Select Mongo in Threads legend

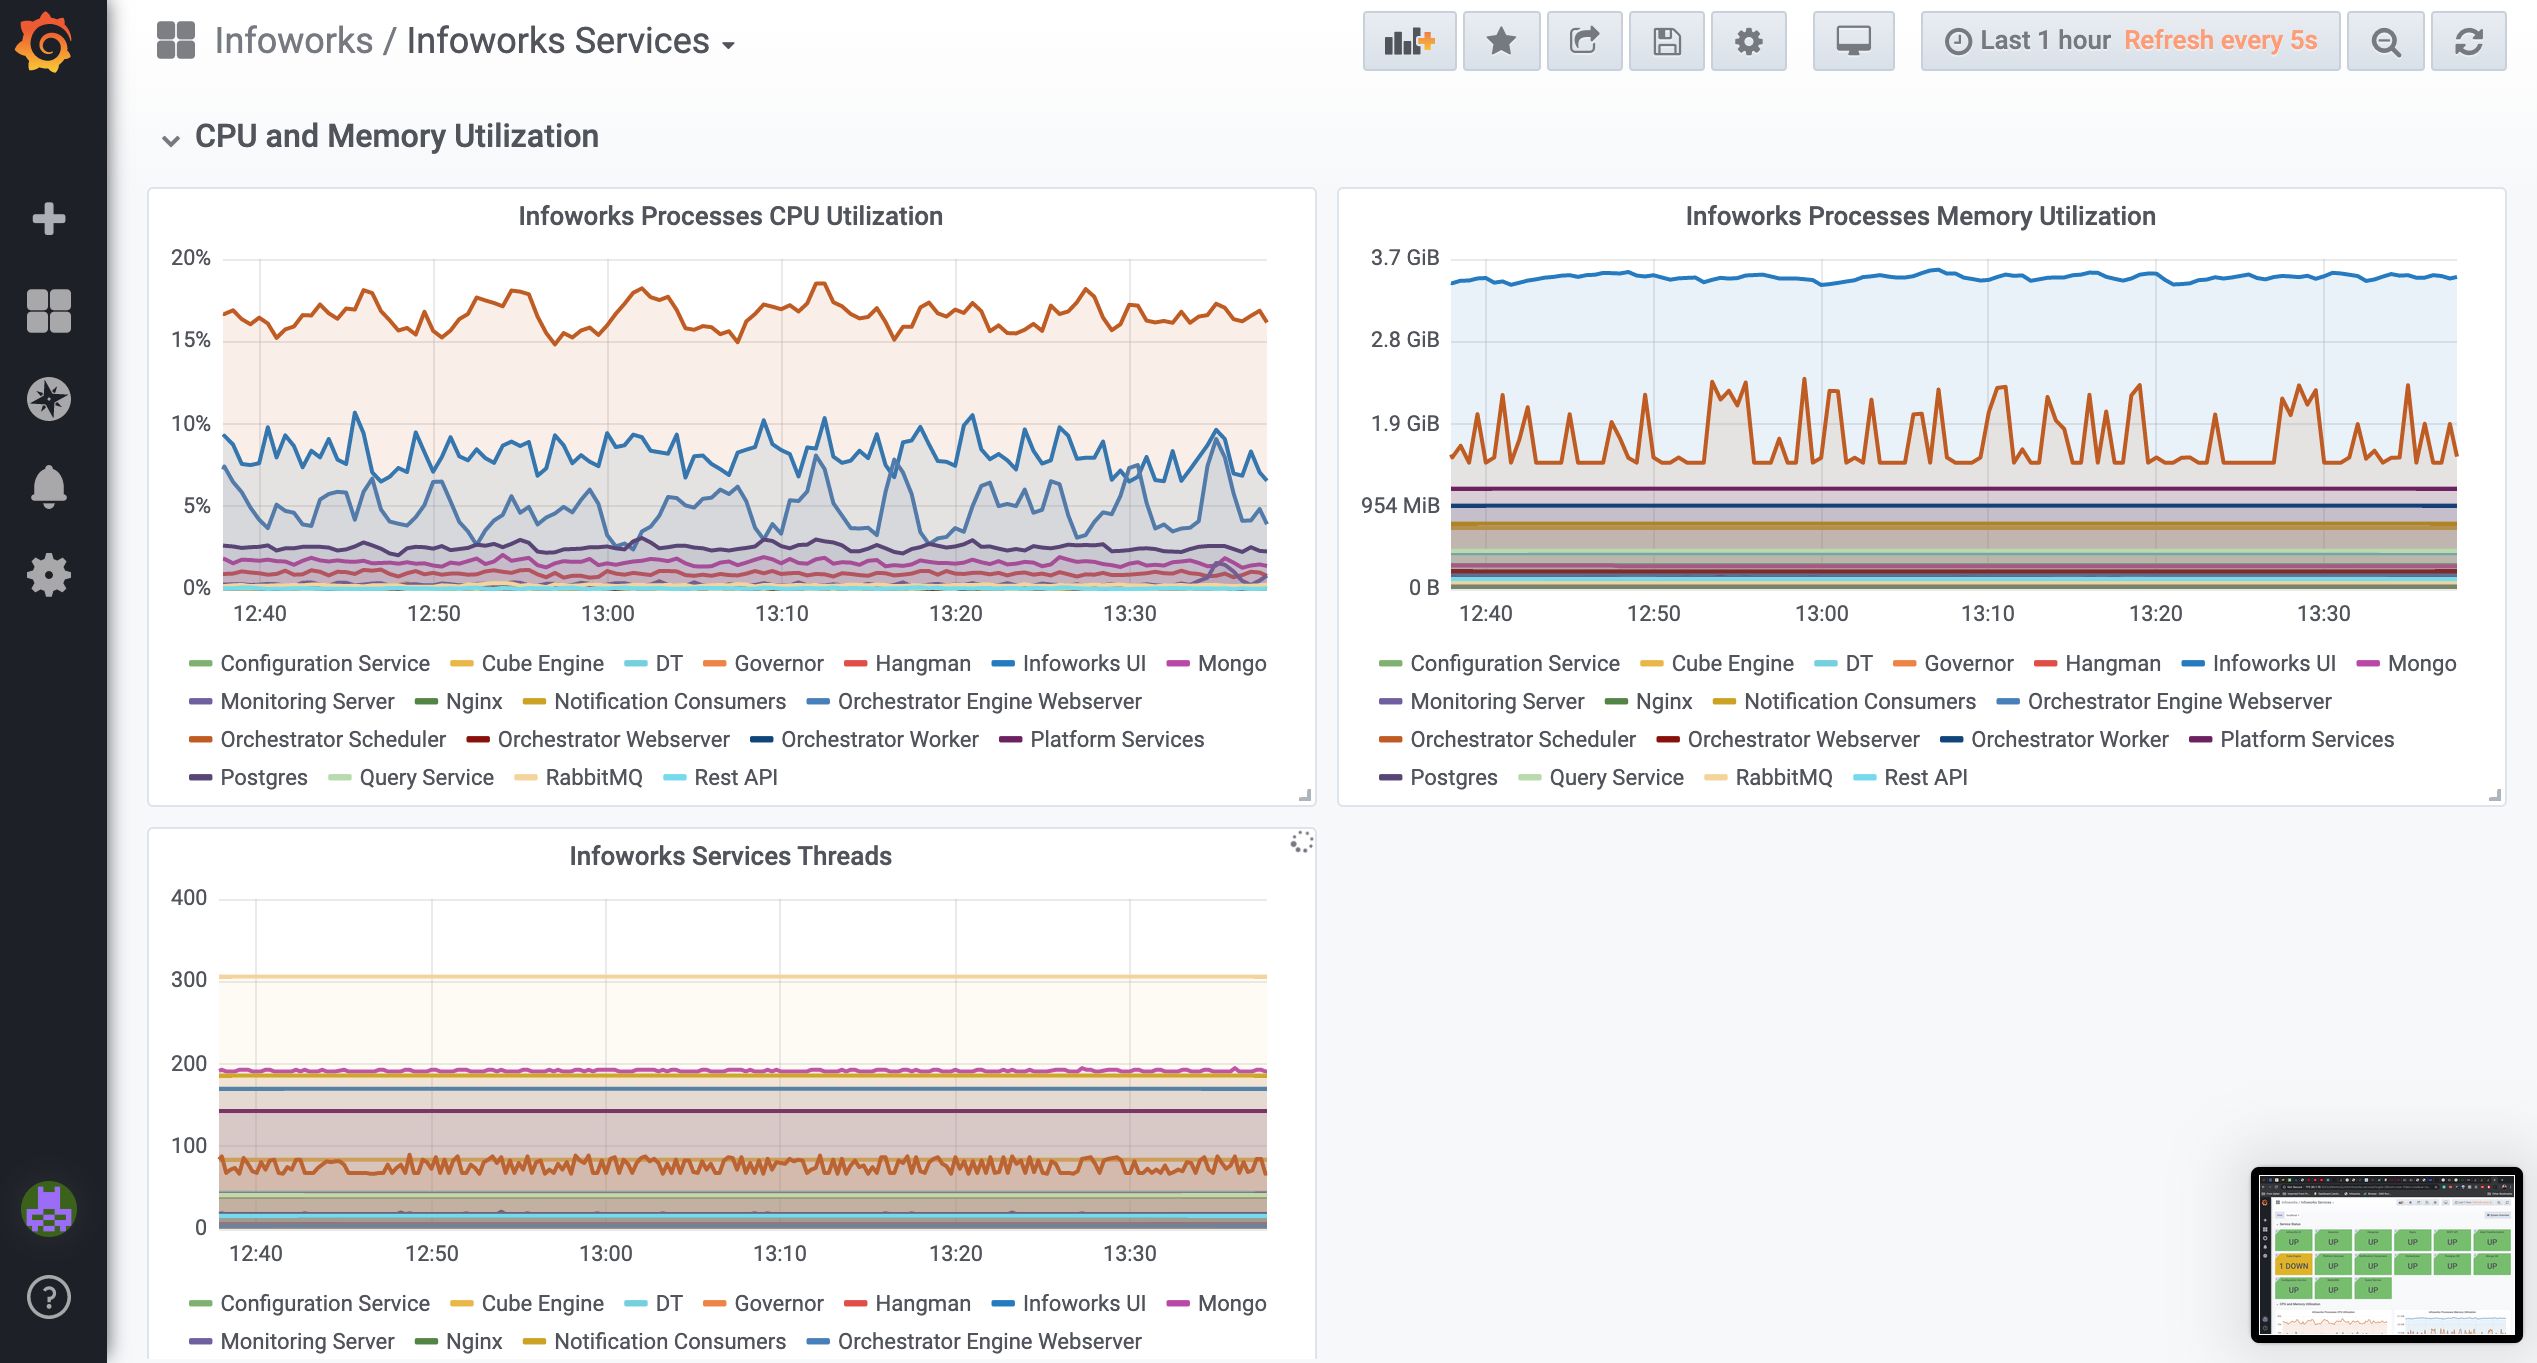click(x=1231, y=1304)
